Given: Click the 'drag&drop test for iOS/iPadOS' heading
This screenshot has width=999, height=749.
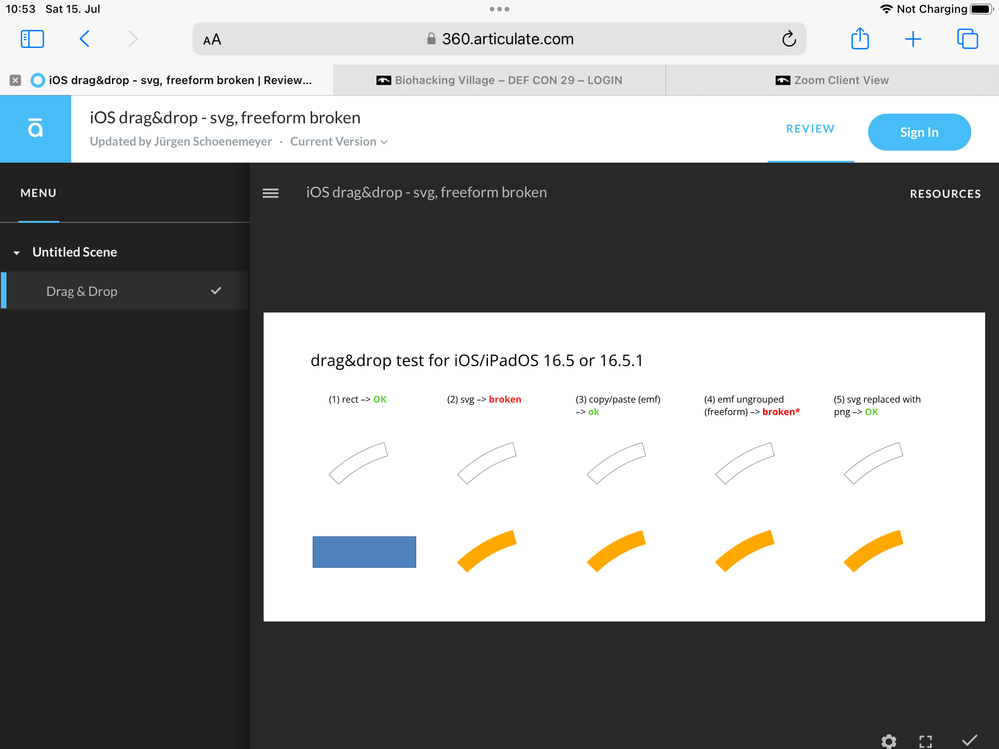Looking at the screenshot, I should (x=477, y=360).
